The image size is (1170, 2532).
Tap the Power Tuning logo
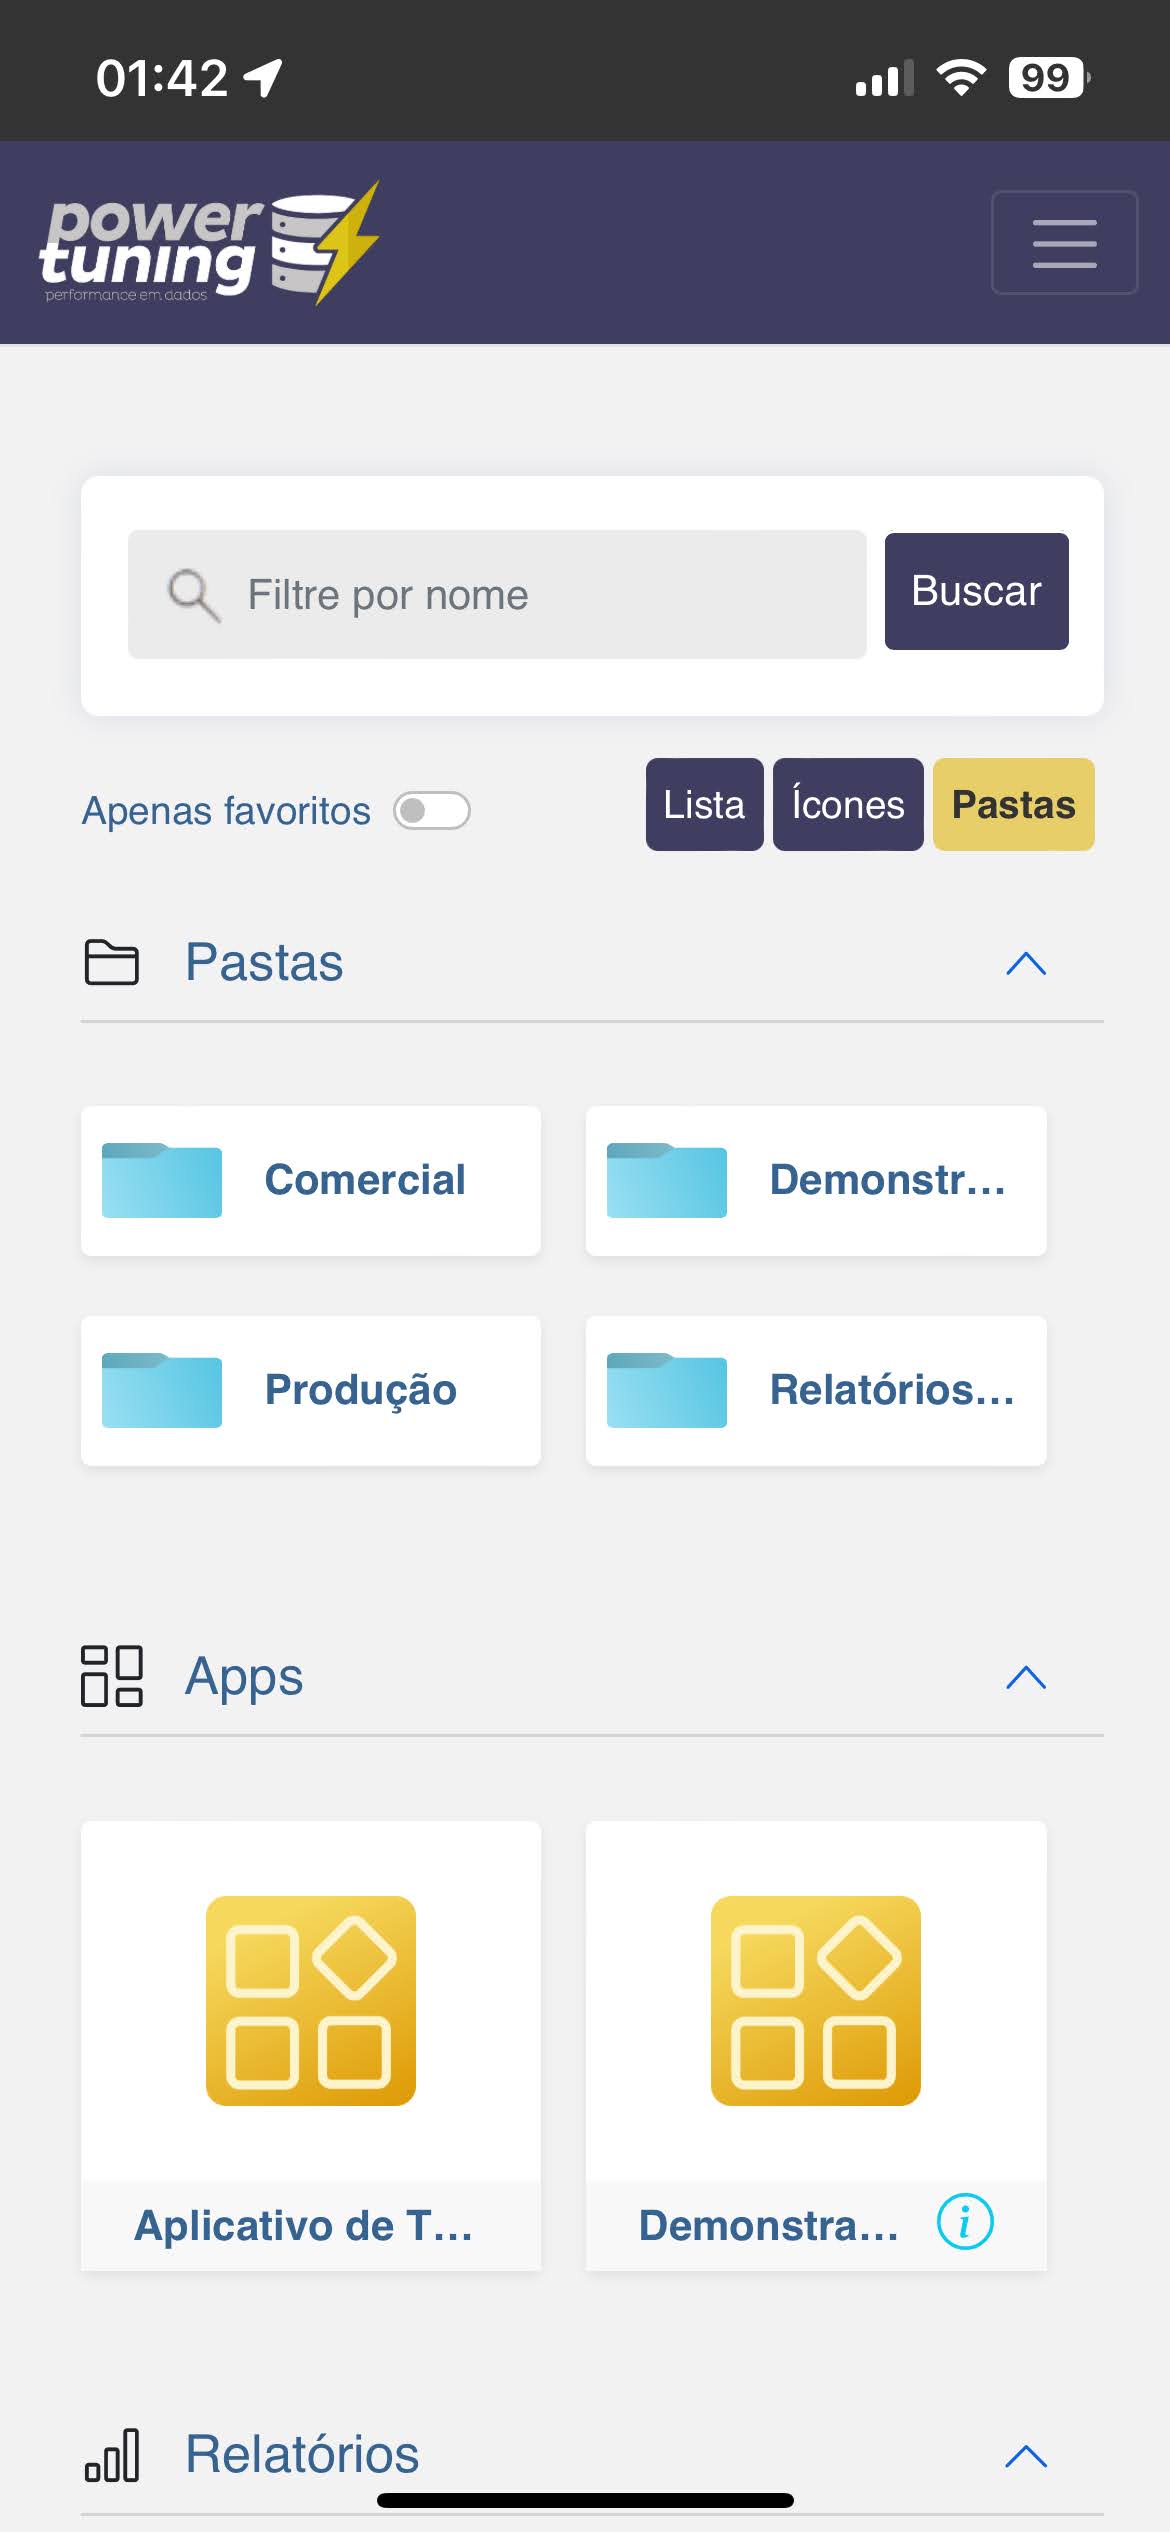coord(209,243)
